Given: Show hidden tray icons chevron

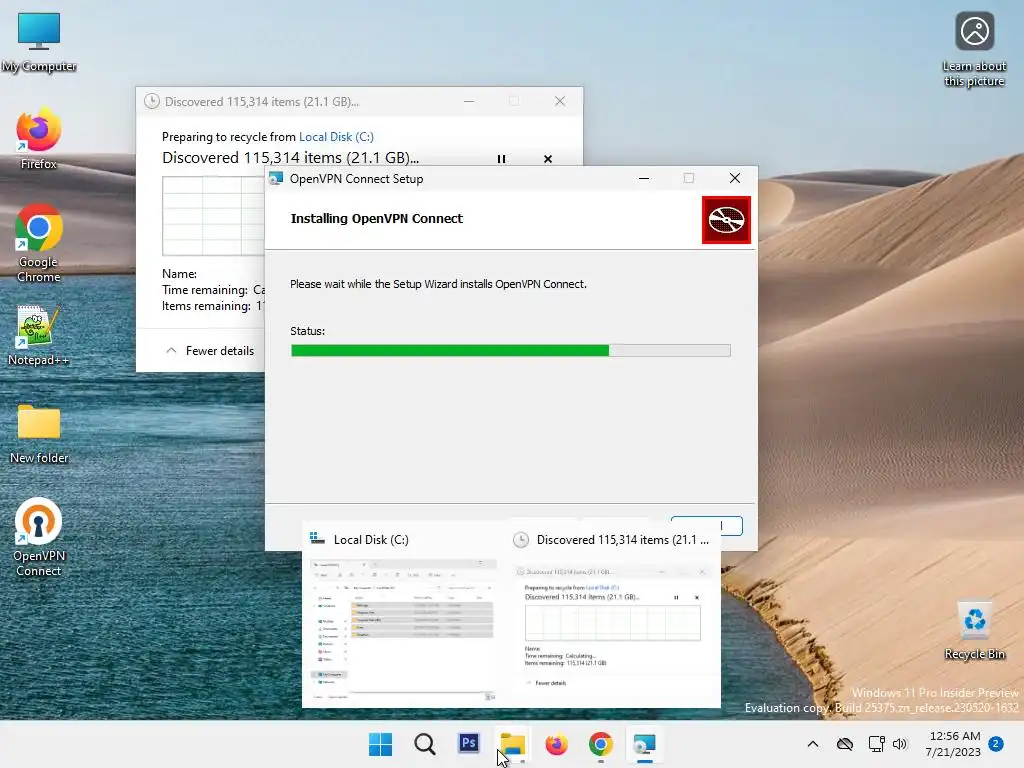Looking at the screenshot, I should click(812, 744).
